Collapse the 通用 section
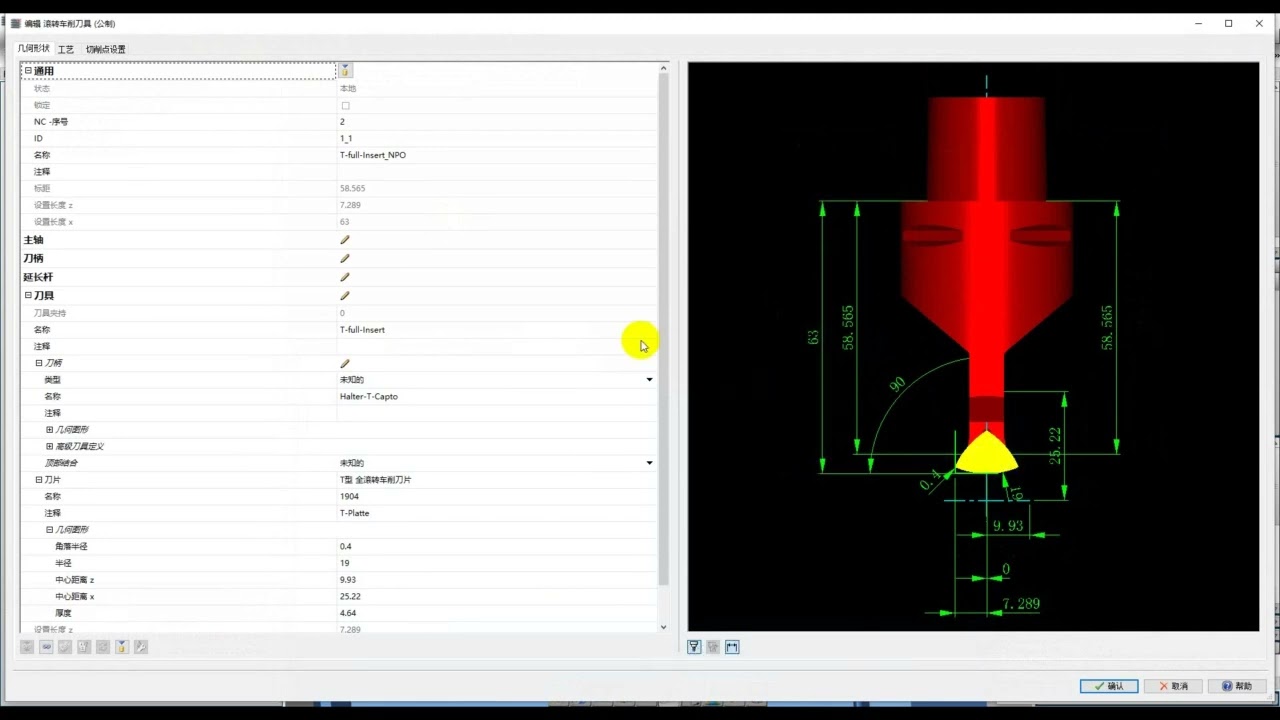 (28, 71)
